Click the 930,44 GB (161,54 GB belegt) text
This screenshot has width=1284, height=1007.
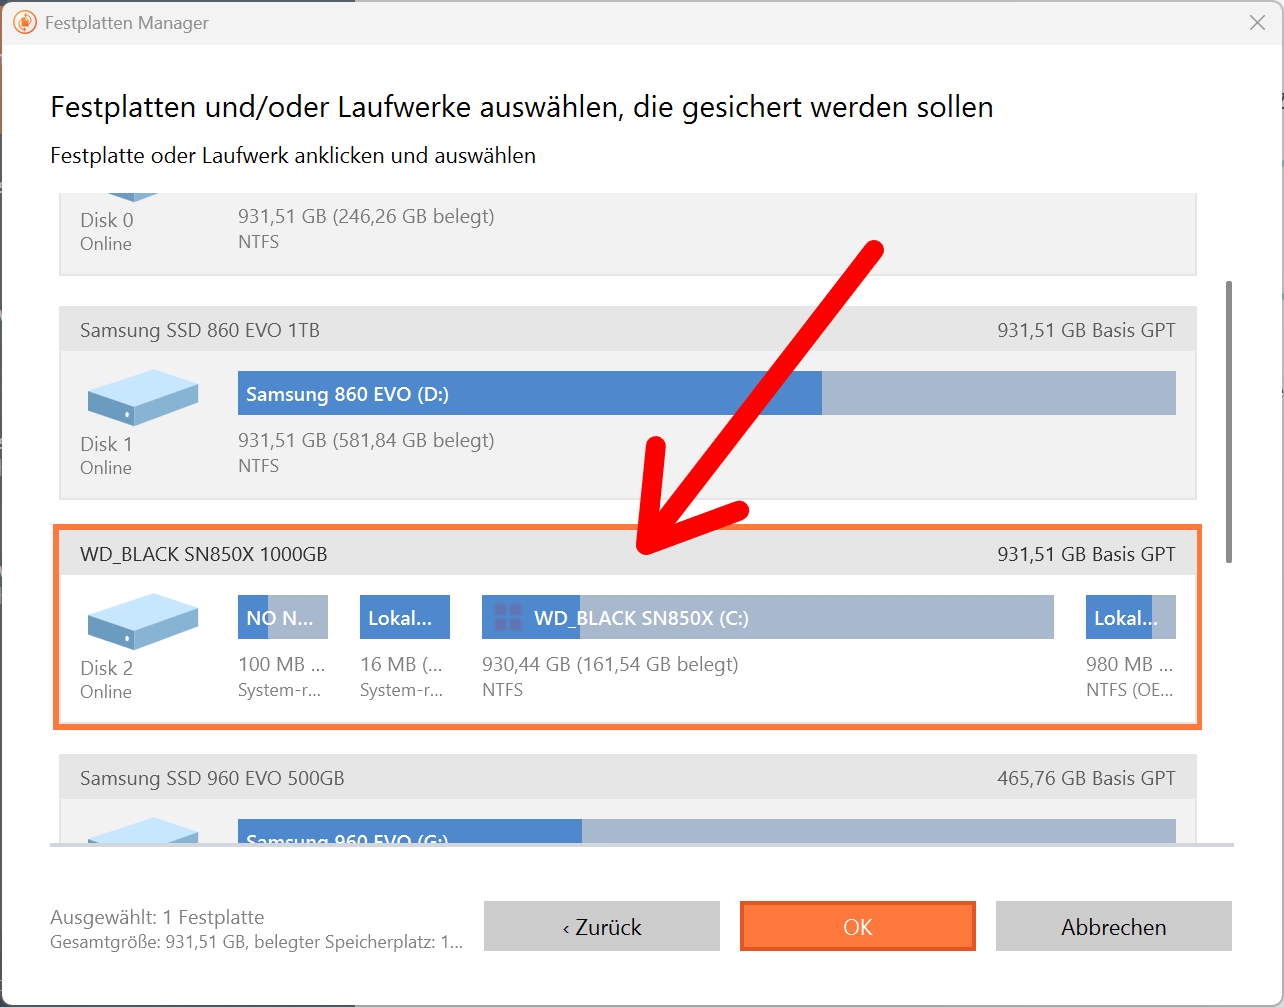pyautogui.click(x=610, y=664)
